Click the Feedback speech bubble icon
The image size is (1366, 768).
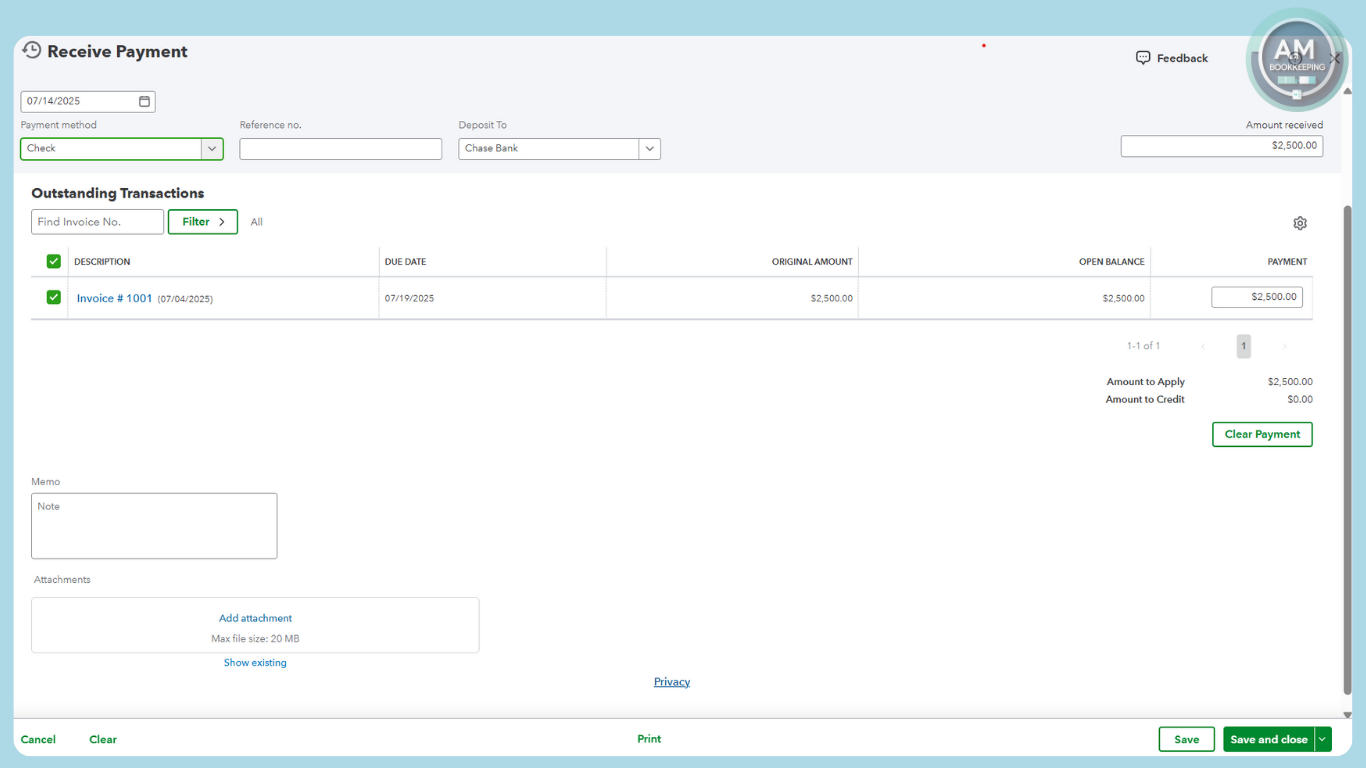pyautogui.click(x=1143, y=58)
